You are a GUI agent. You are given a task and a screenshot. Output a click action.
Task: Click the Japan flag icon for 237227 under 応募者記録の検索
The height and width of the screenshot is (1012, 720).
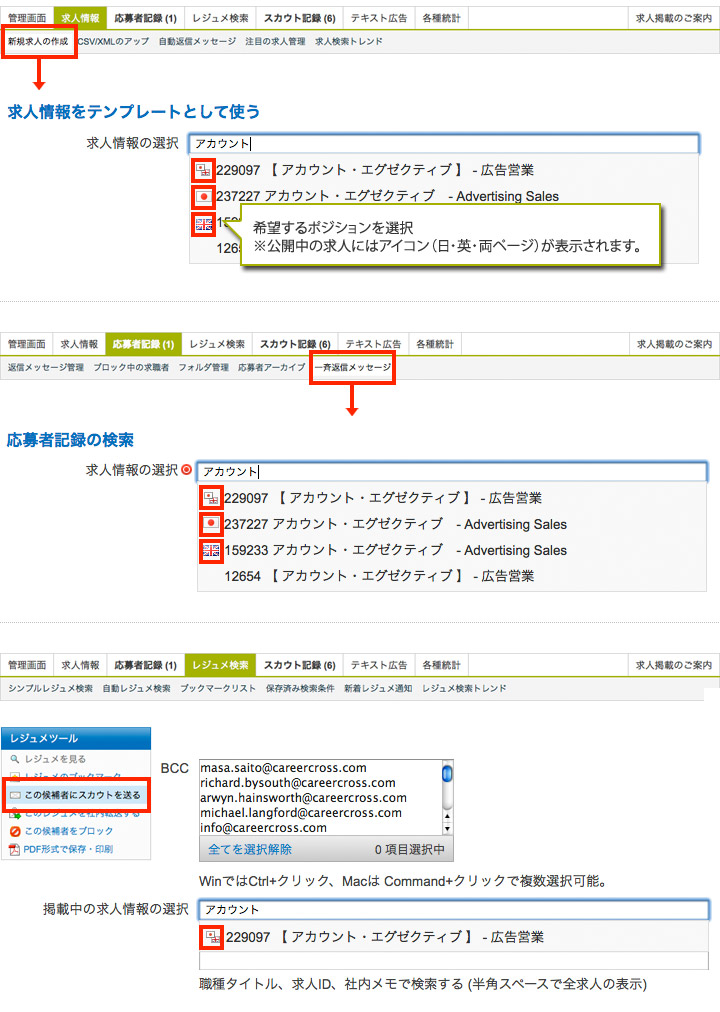(211, 524)
